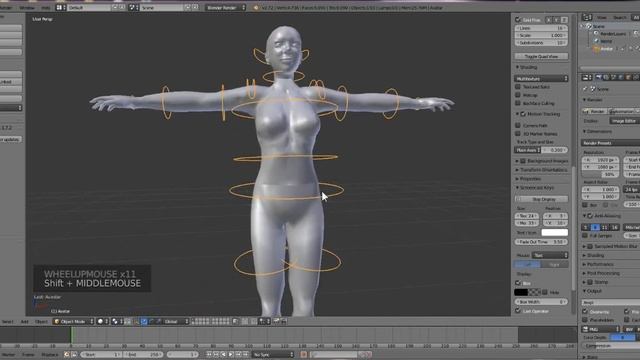
Task: Adjust the PNG Compression slider
Action: [x=611, y=346]
